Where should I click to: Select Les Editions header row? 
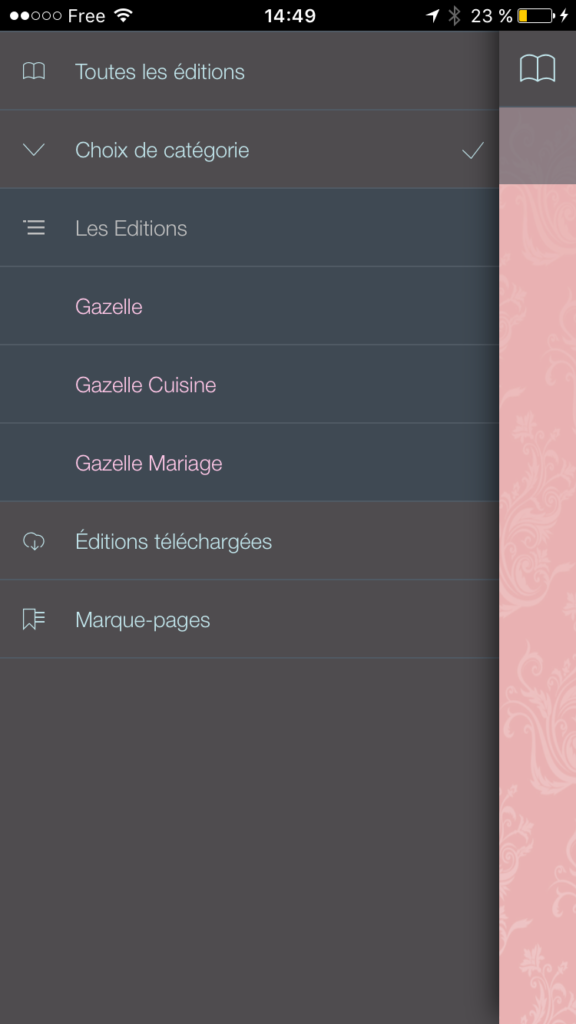coord(249,227)
